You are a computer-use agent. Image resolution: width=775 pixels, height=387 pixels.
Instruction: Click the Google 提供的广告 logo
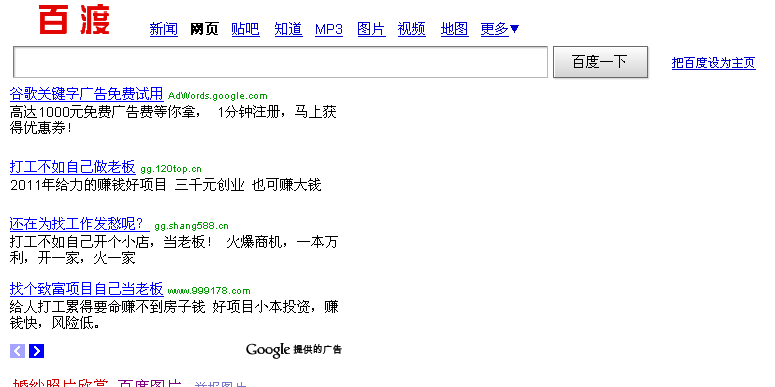tap(294, 350)
